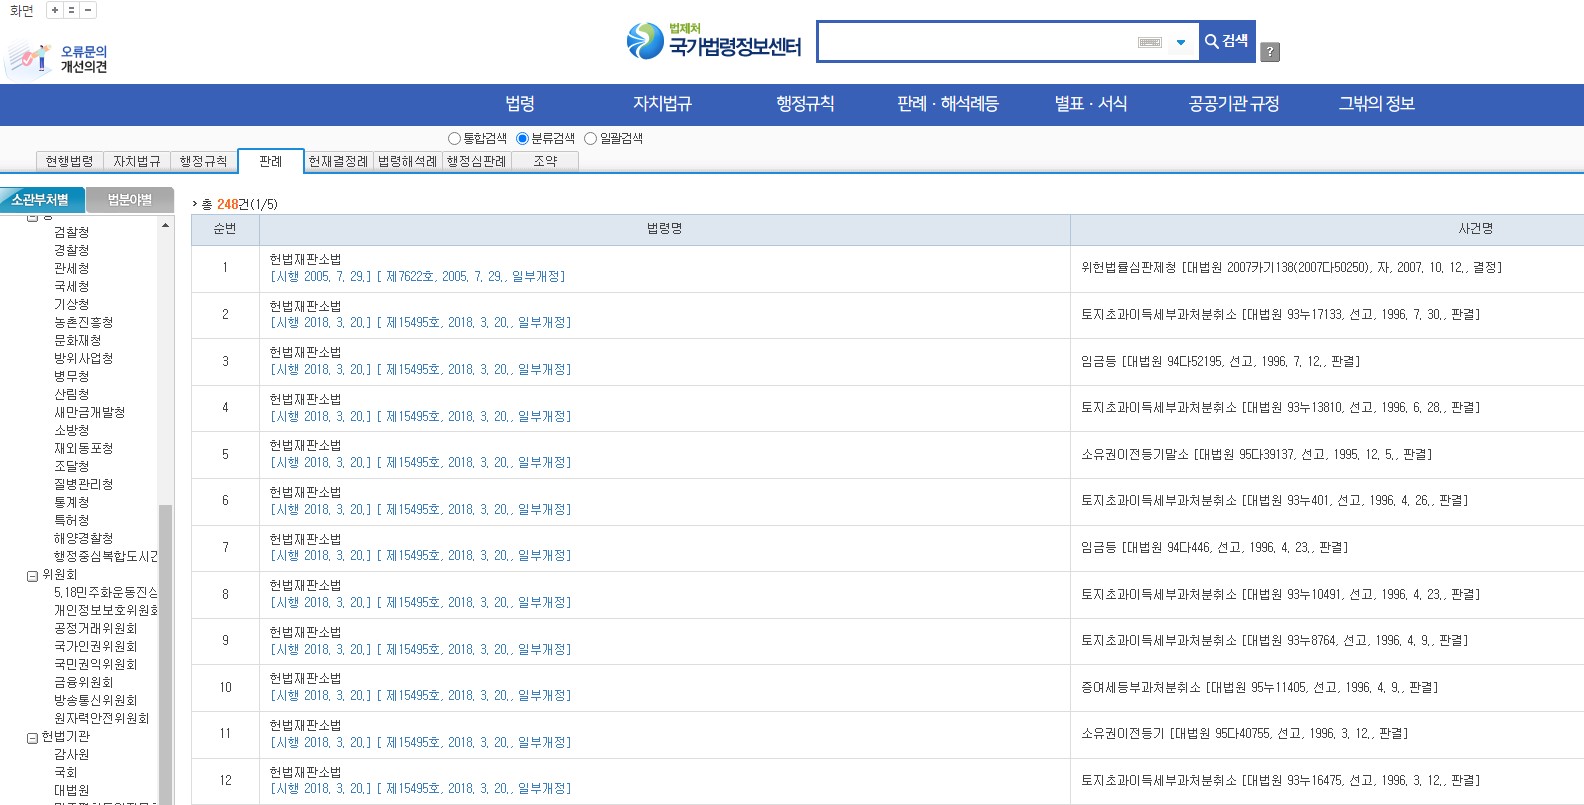Open case 위헌법률심판제청 2007카기138

coord(1291,268)
